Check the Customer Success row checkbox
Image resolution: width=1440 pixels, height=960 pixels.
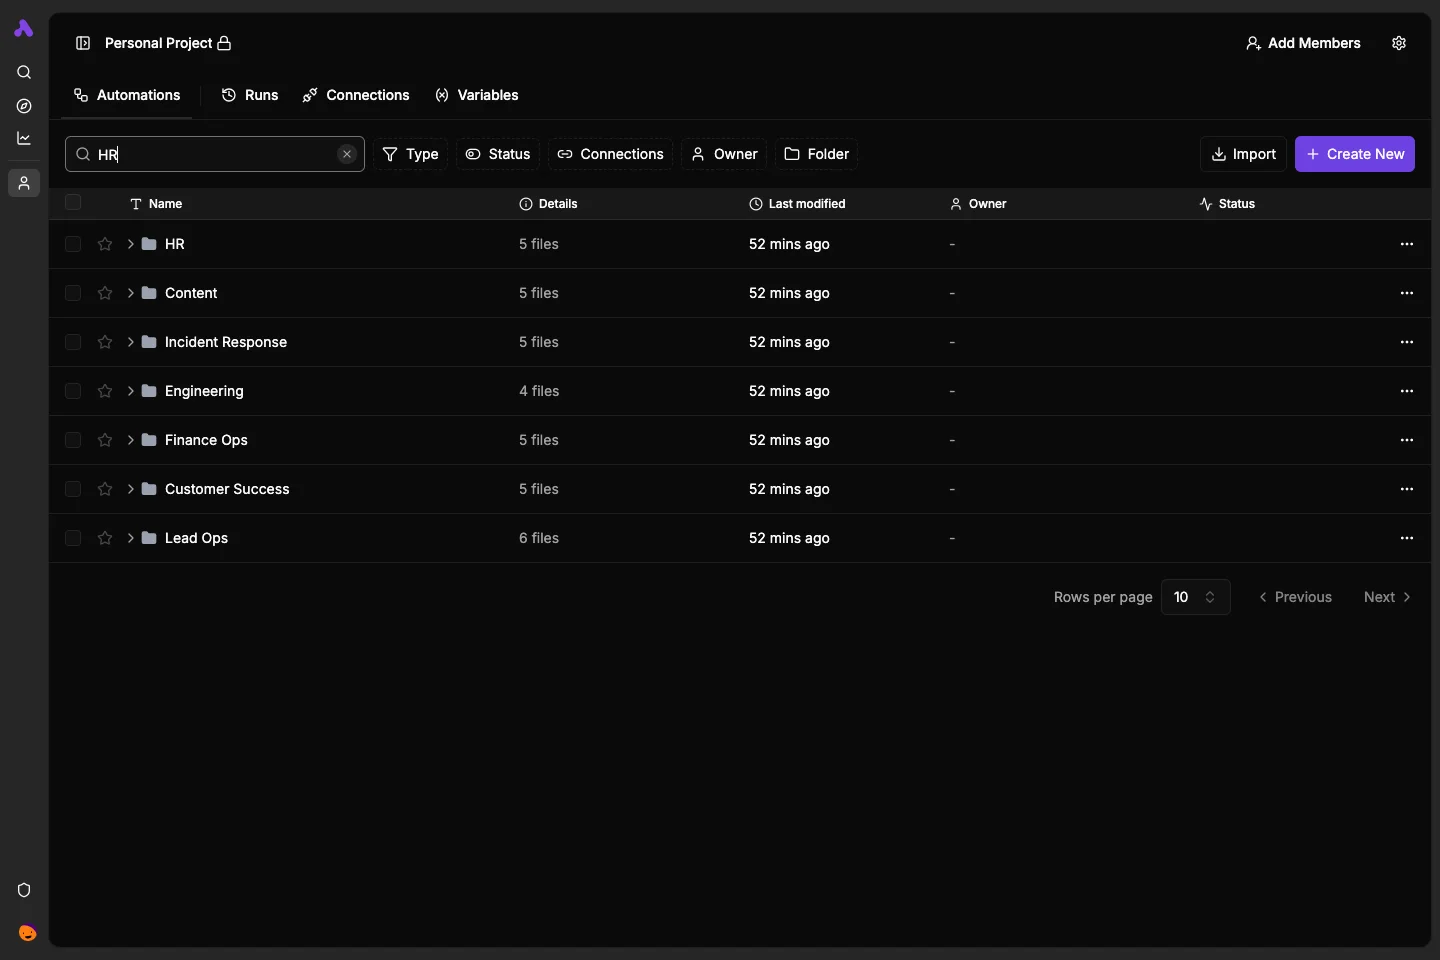73,489
